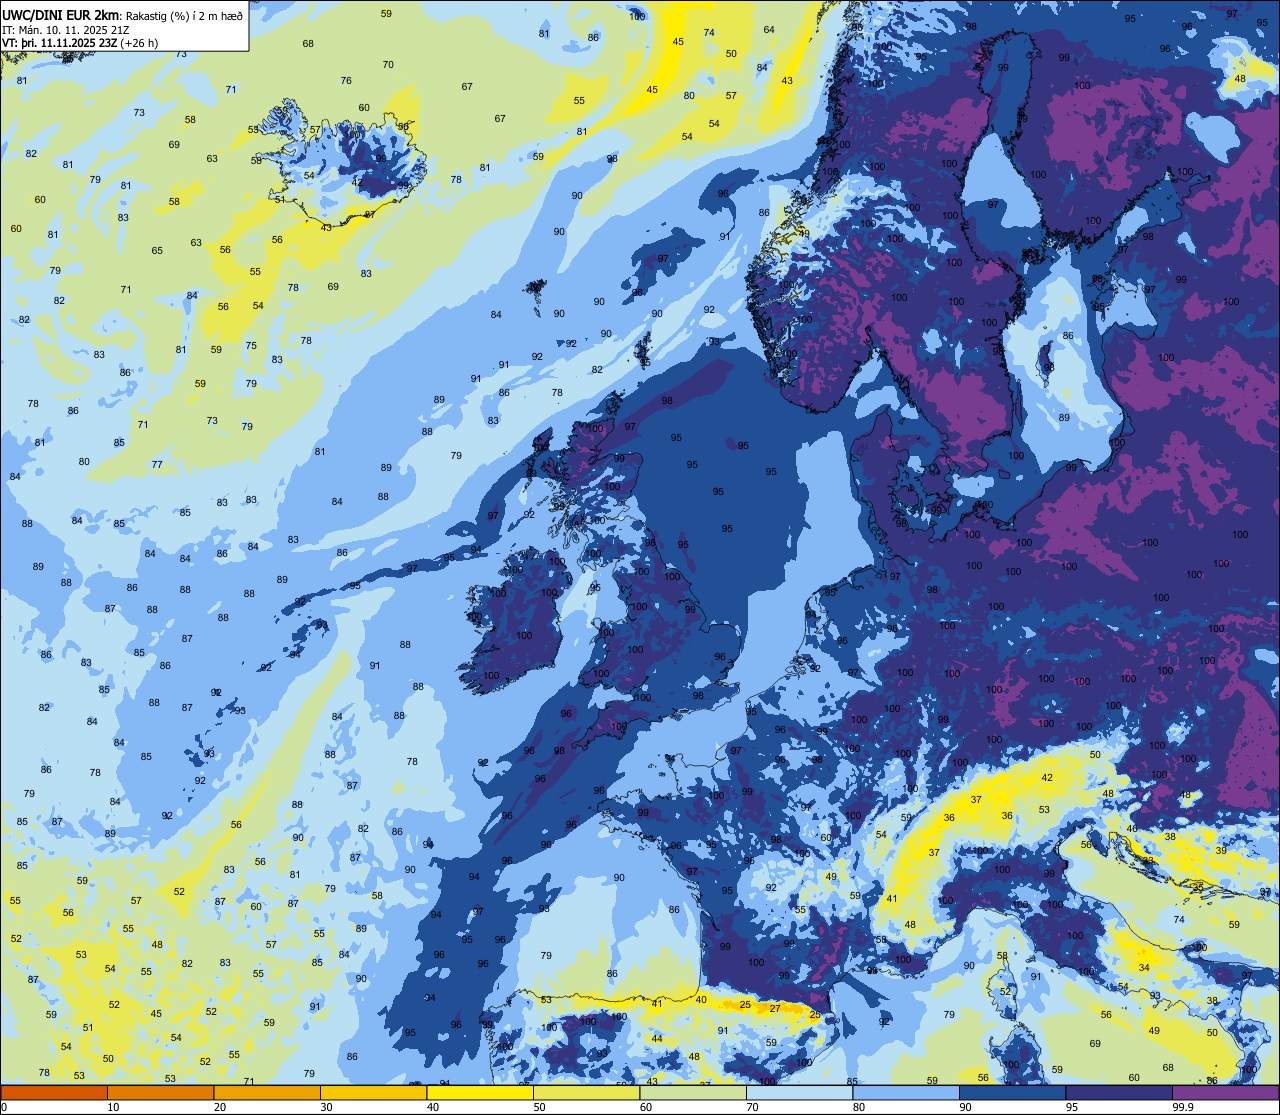Click the "64" value on the yellow band north of Norway
This screenshot has width=1280, height=1115.
(x=769, y=29)
